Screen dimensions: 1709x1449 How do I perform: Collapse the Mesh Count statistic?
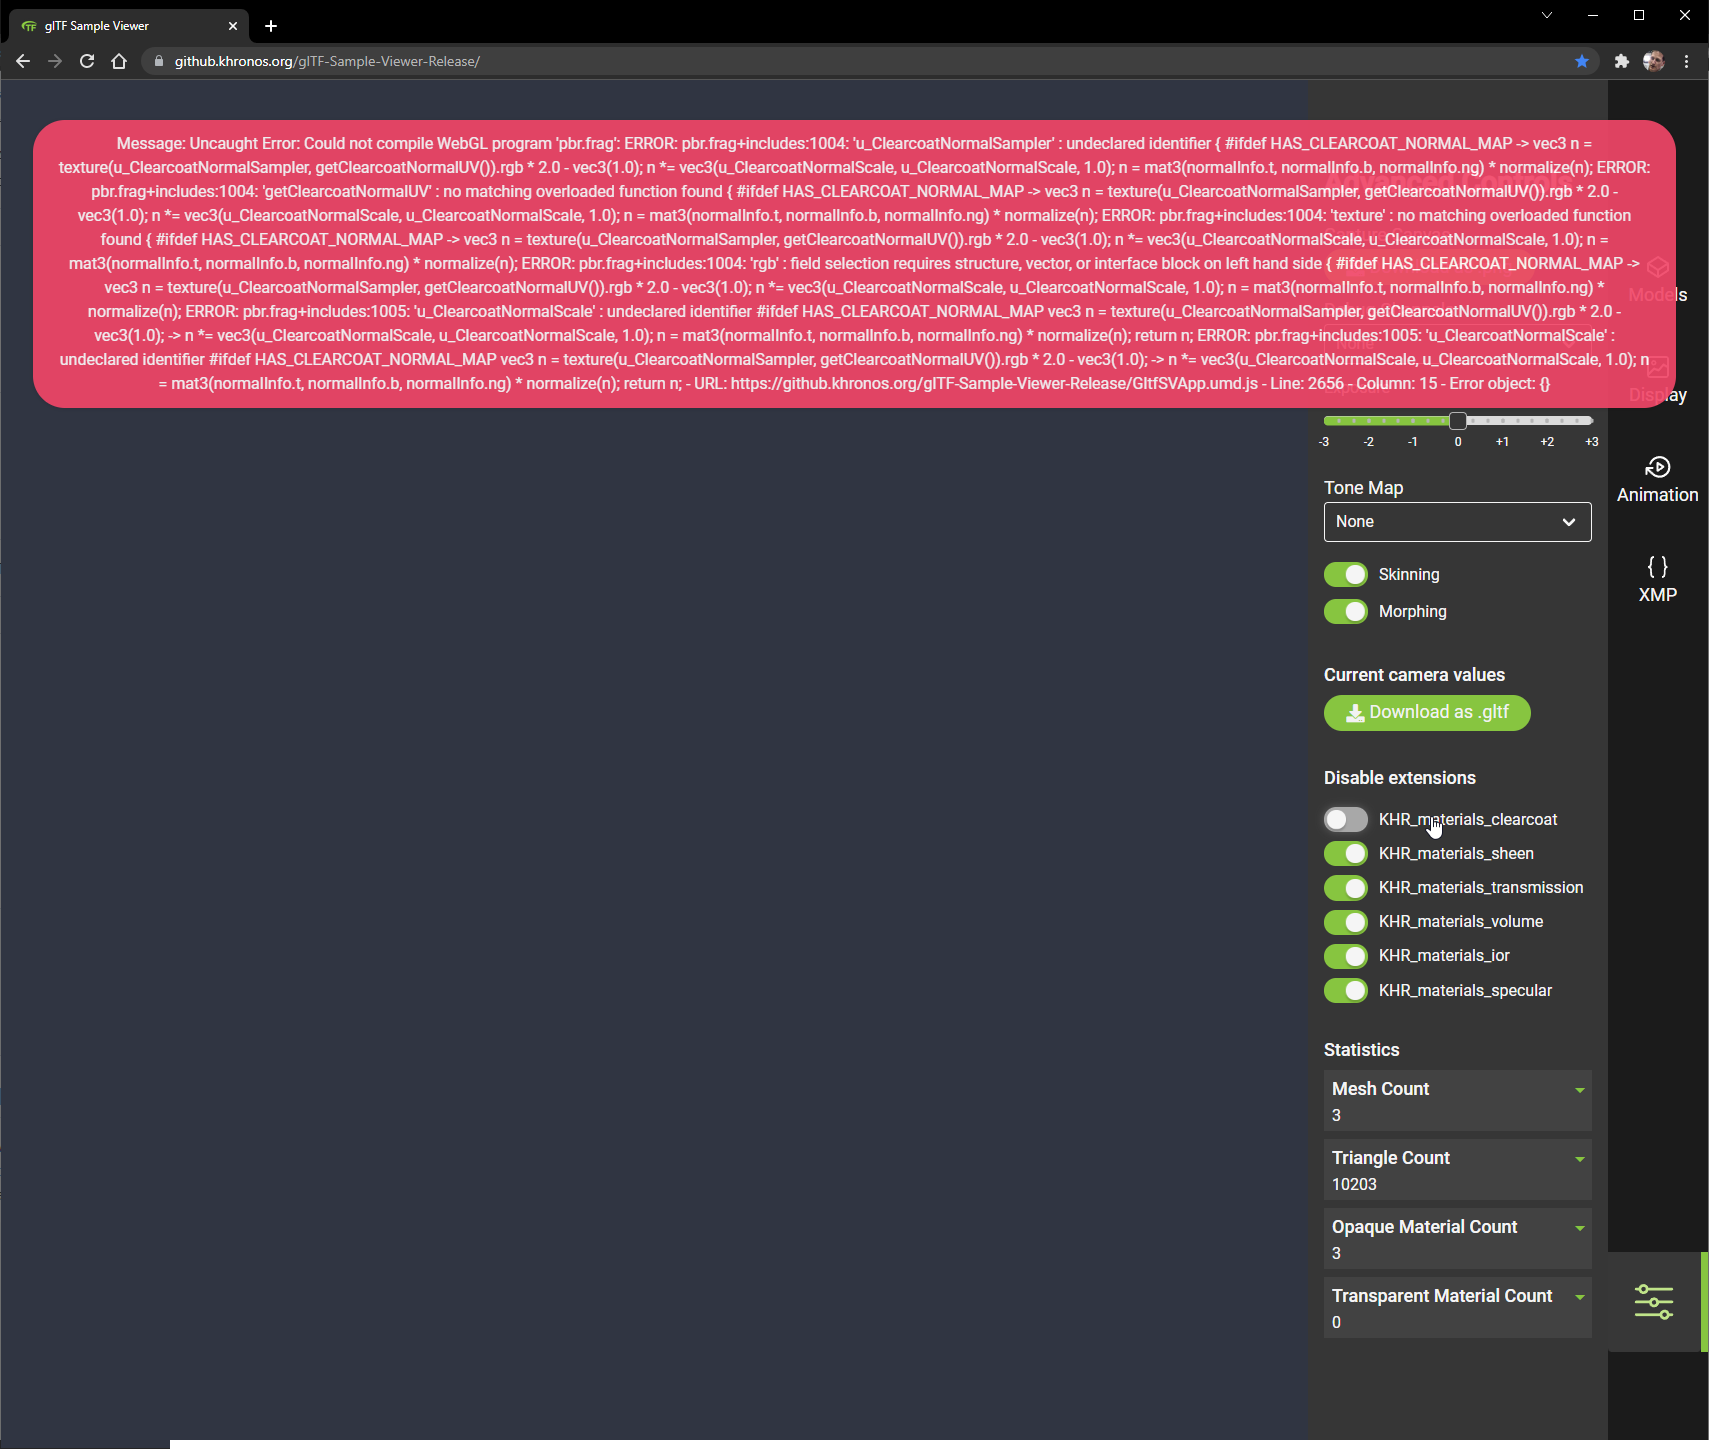(1578, 1090)
